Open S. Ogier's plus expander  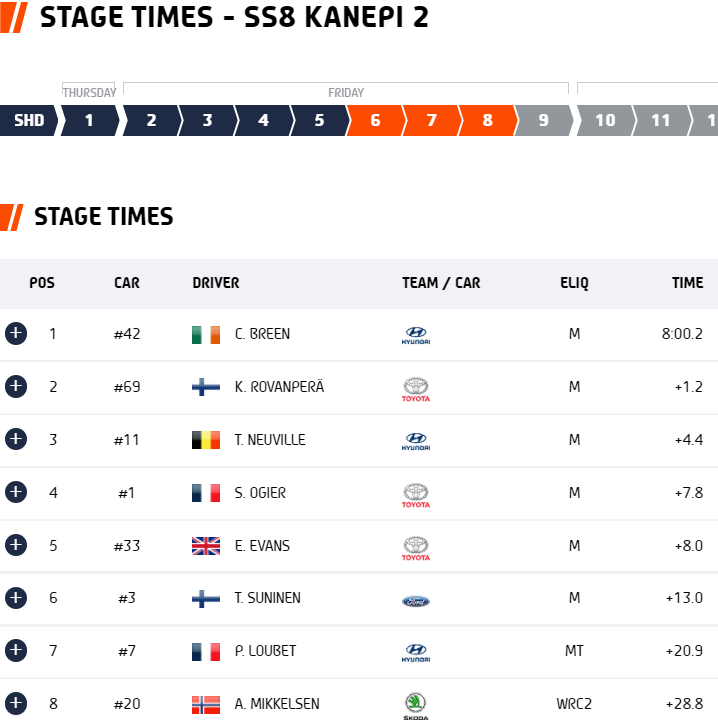[16, 492]
